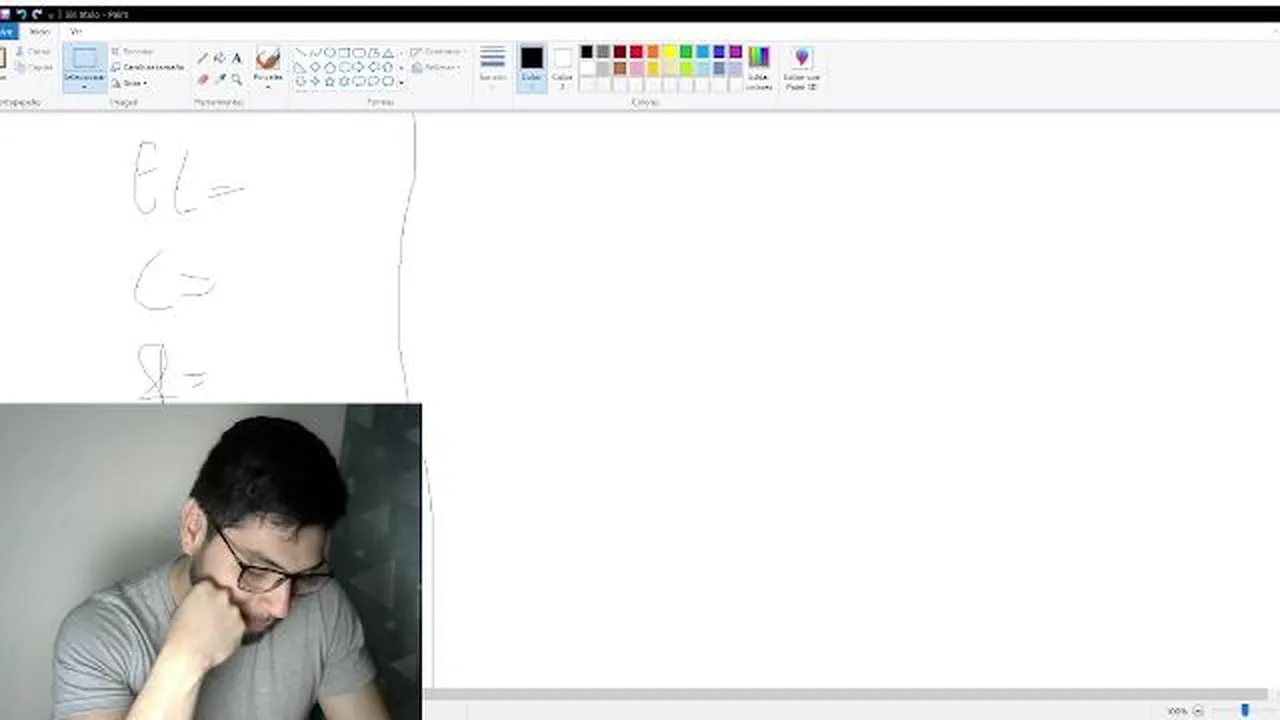Open the shape Outline dropdown

[x=438, y=51]
